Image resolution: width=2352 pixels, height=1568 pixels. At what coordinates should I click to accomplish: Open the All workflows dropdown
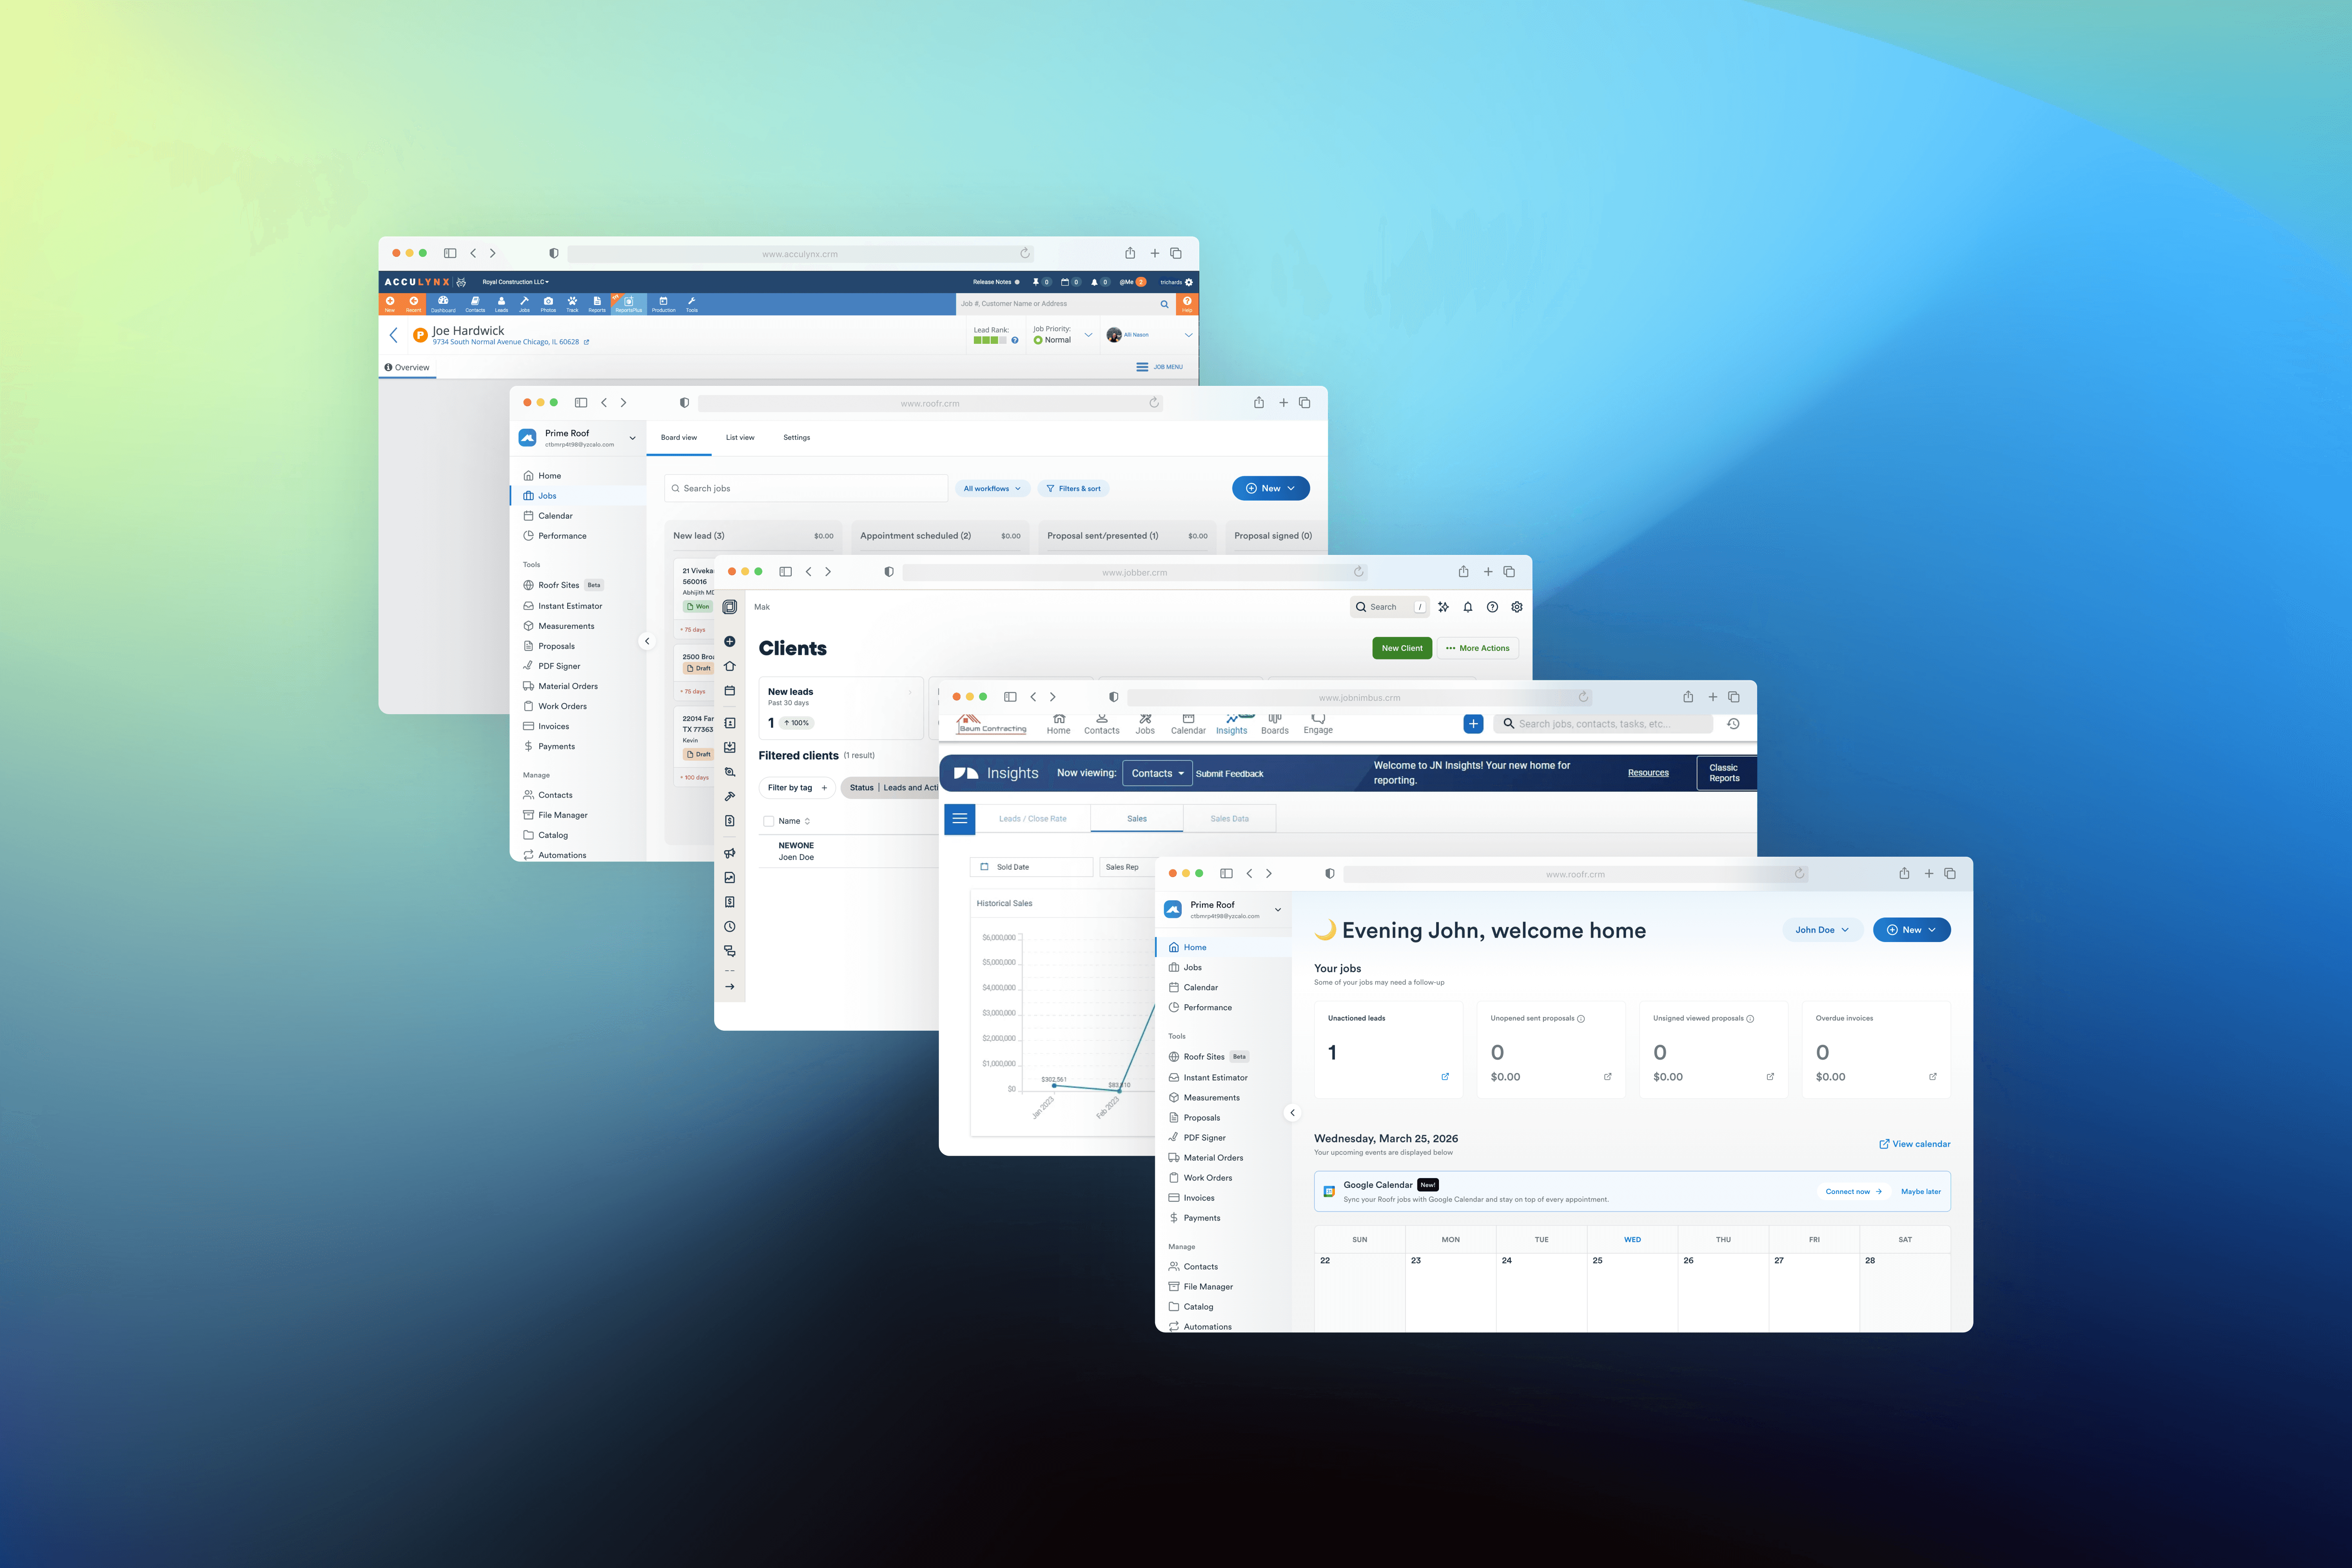[991, 489]
